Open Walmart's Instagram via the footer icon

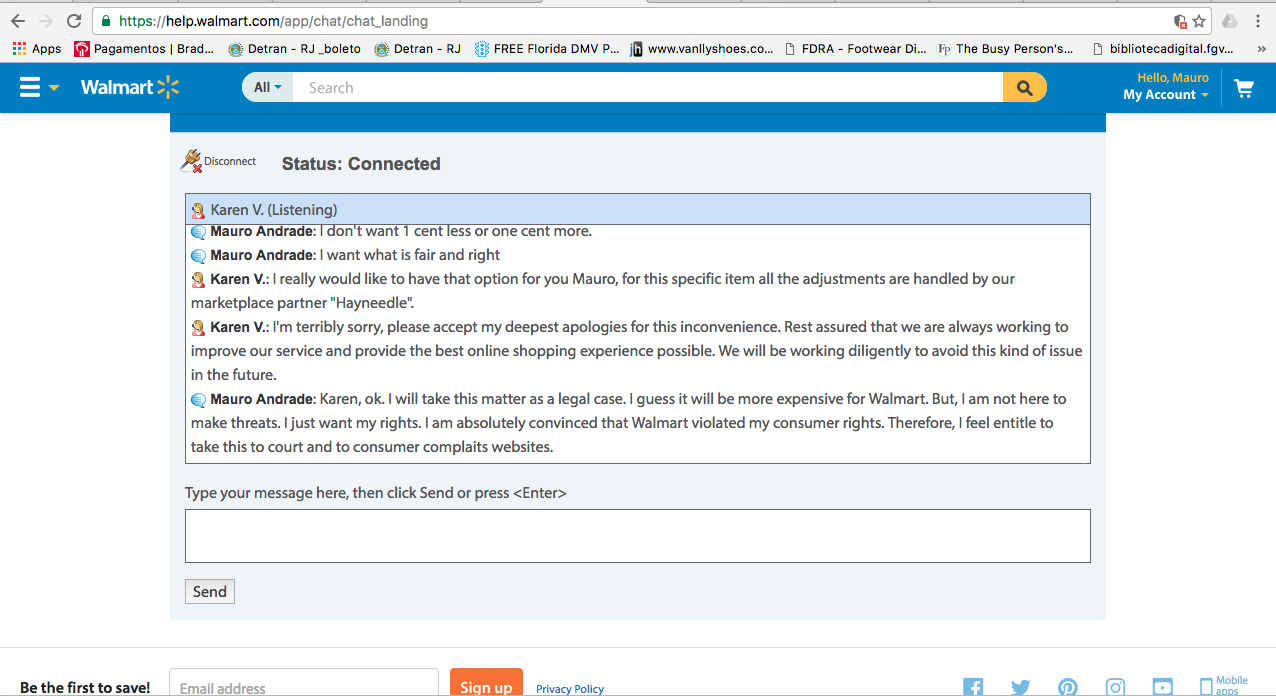1115,687
